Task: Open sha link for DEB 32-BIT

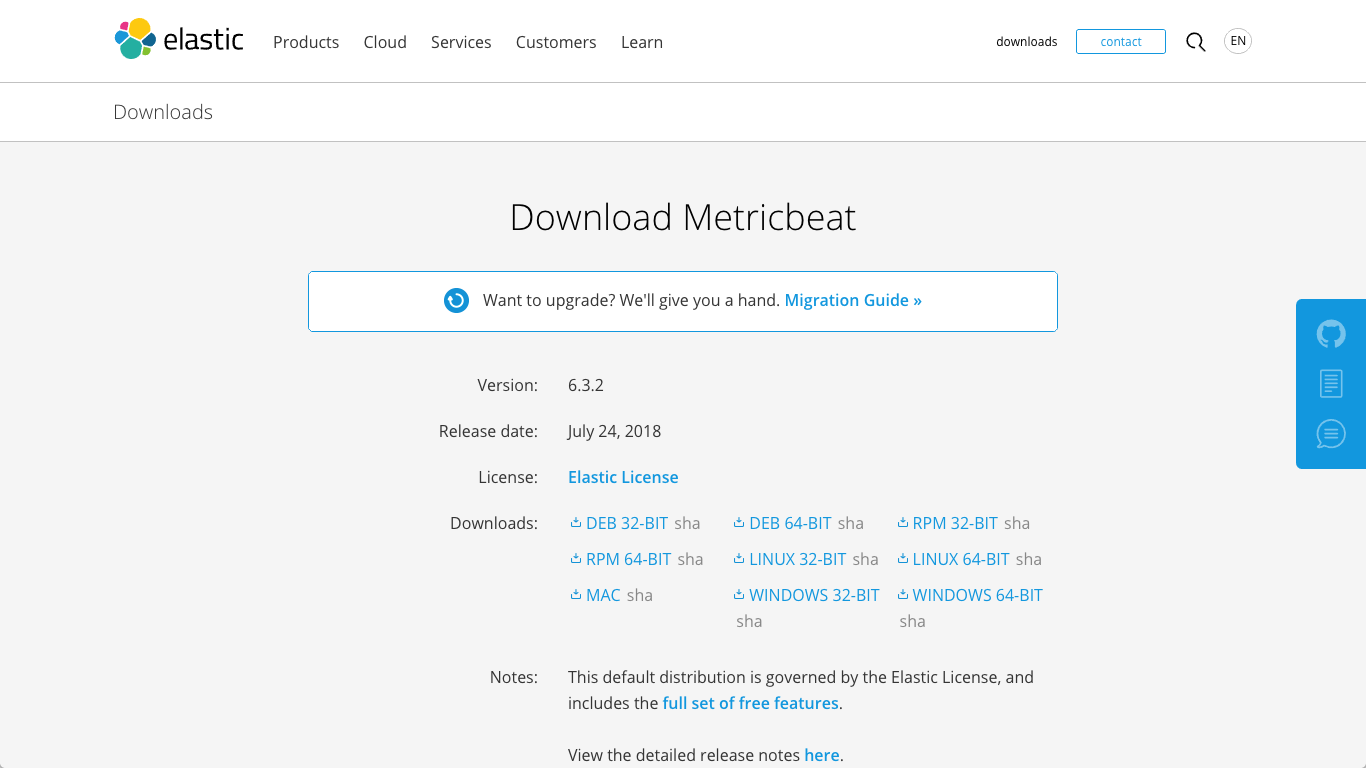Action: pos(687,523)
